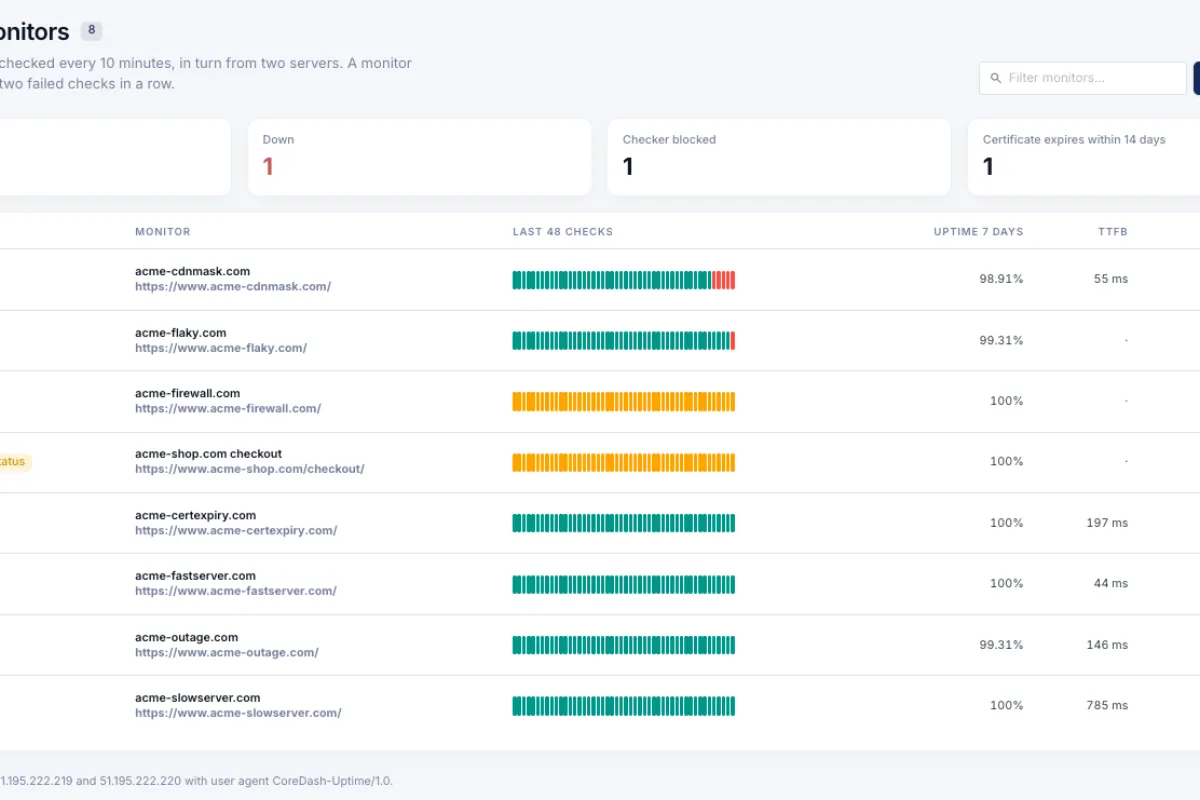Open the acme-firewall.com monitor

pos(188,393)
